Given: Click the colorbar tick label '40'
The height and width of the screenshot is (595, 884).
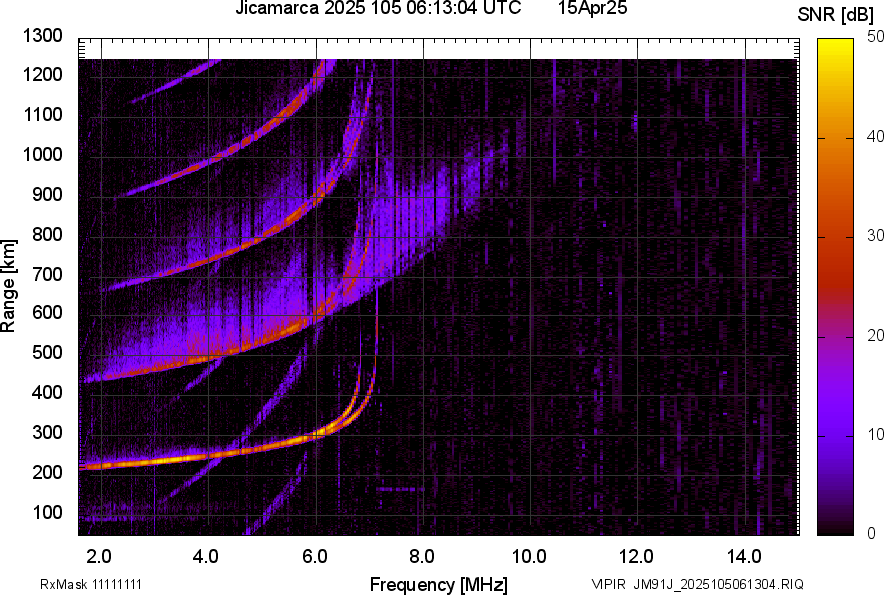Looking at the screenshot, I should tap(875, 136).
